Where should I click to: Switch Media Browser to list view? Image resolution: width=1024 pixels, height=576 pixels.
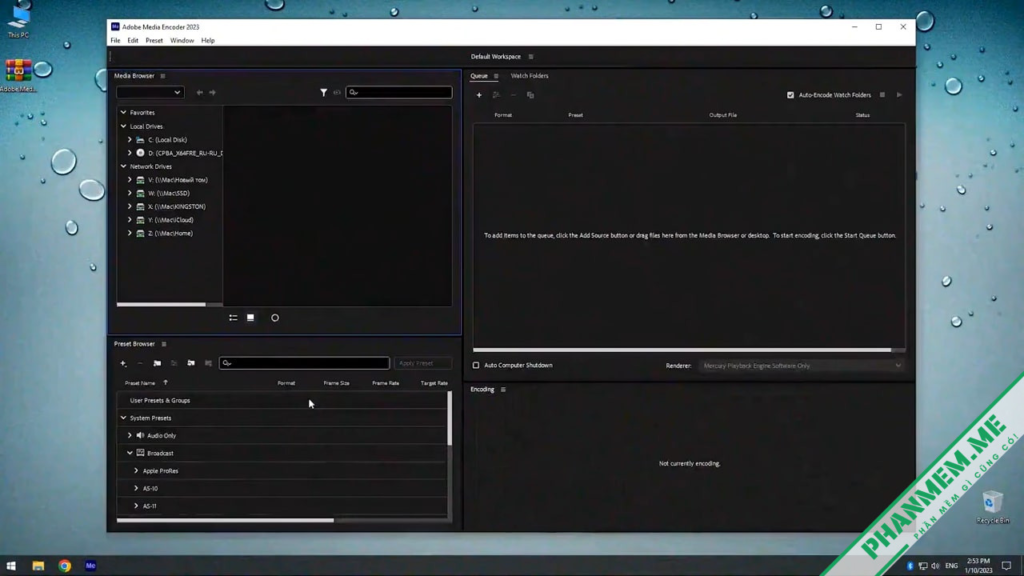coord(233,318)
